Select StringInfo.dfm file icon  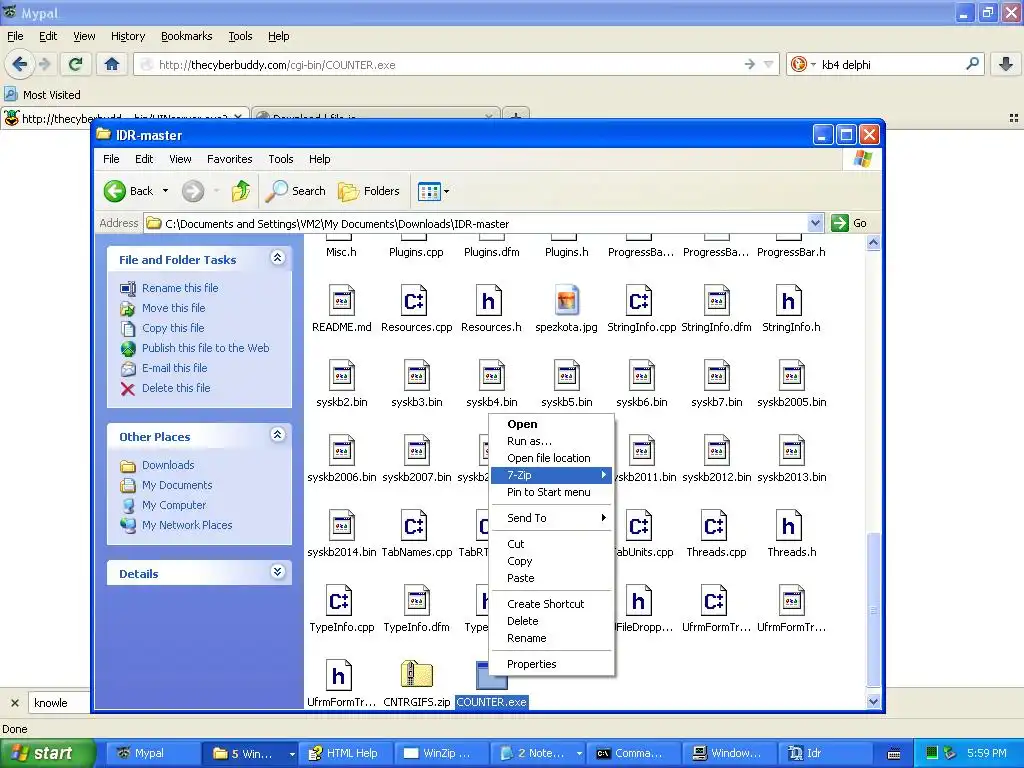point(716,300)
